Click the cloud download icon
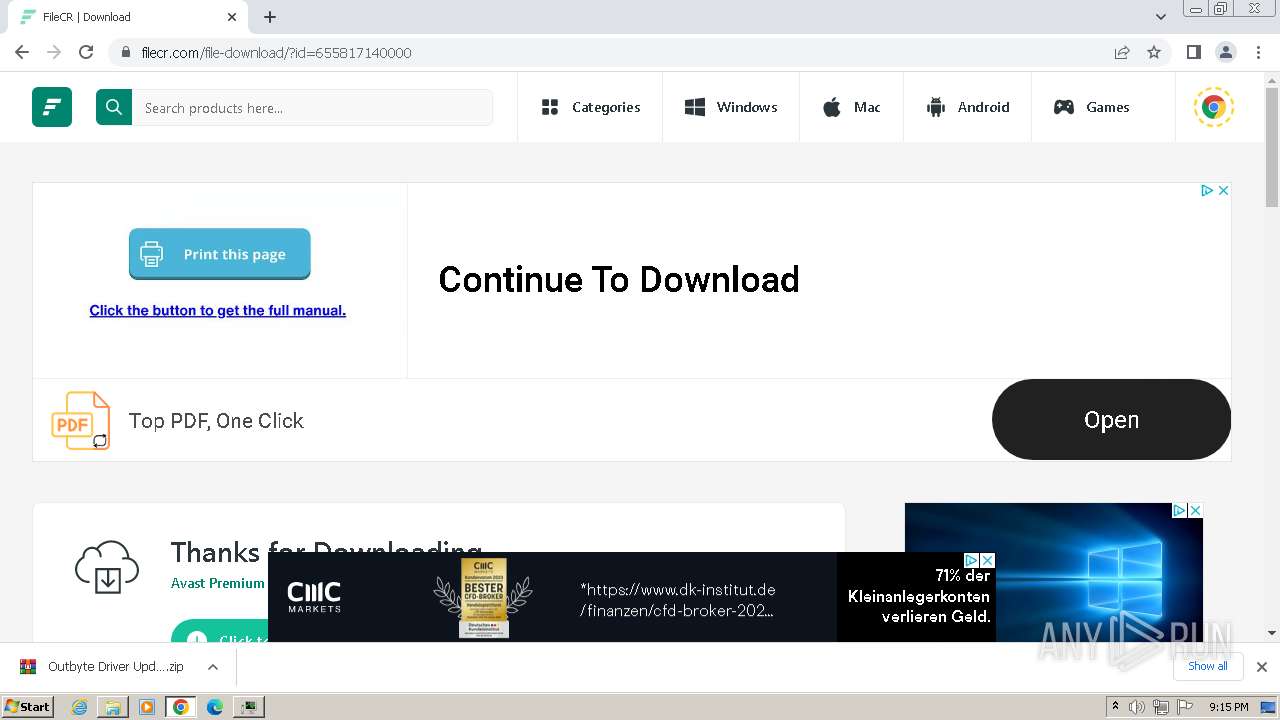 point(107,567)
